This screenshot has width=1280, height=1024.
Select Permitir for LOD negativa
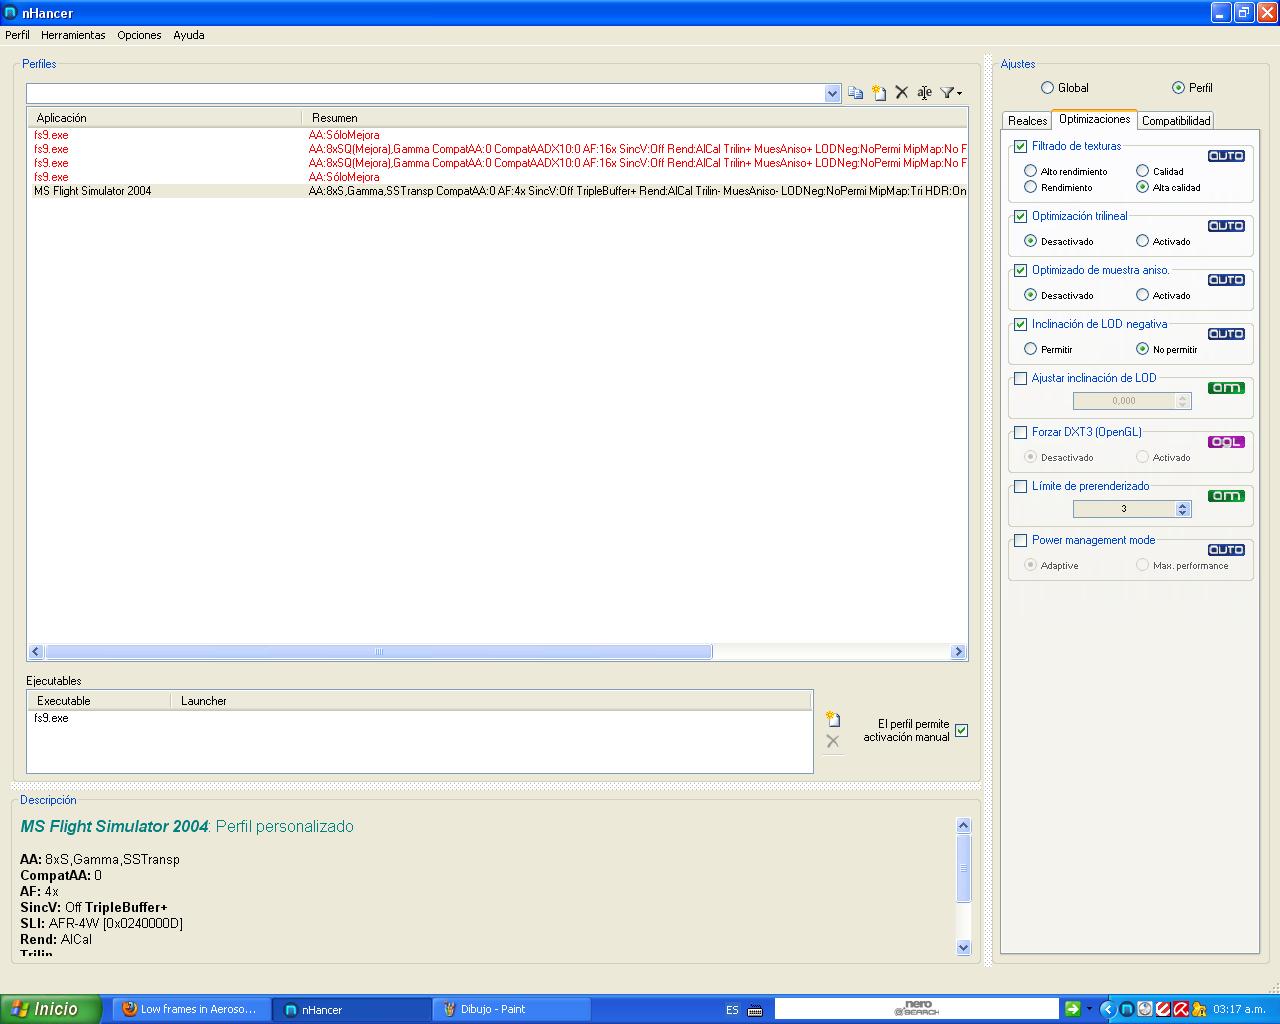click(1031, 349)
